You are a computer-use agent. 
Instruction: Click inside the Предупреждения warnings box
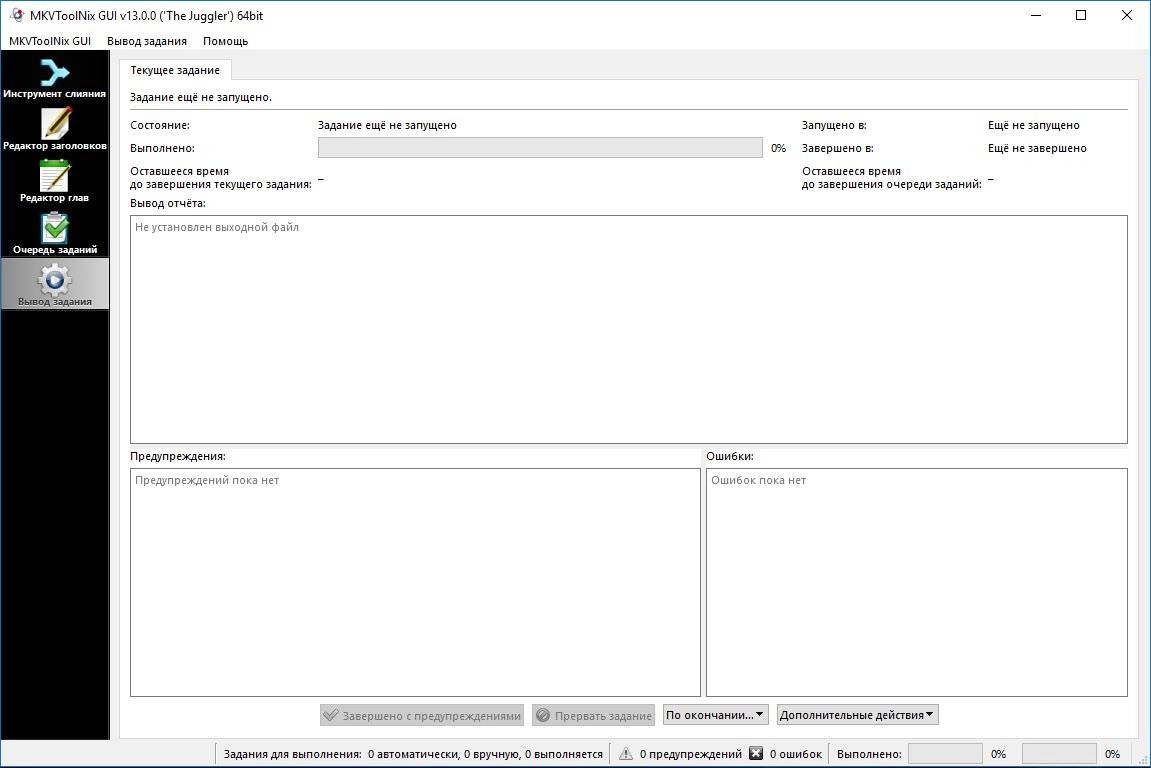(415, 582)
